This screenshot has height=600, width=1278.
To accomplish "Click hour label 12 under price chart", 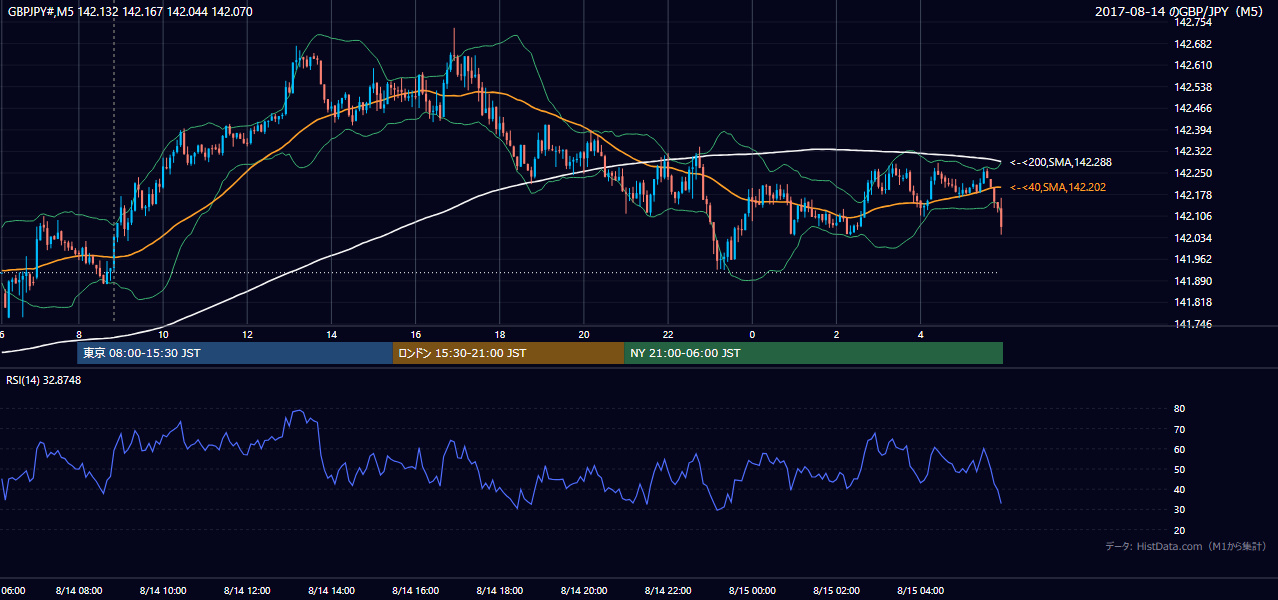I will click(247, 335).
